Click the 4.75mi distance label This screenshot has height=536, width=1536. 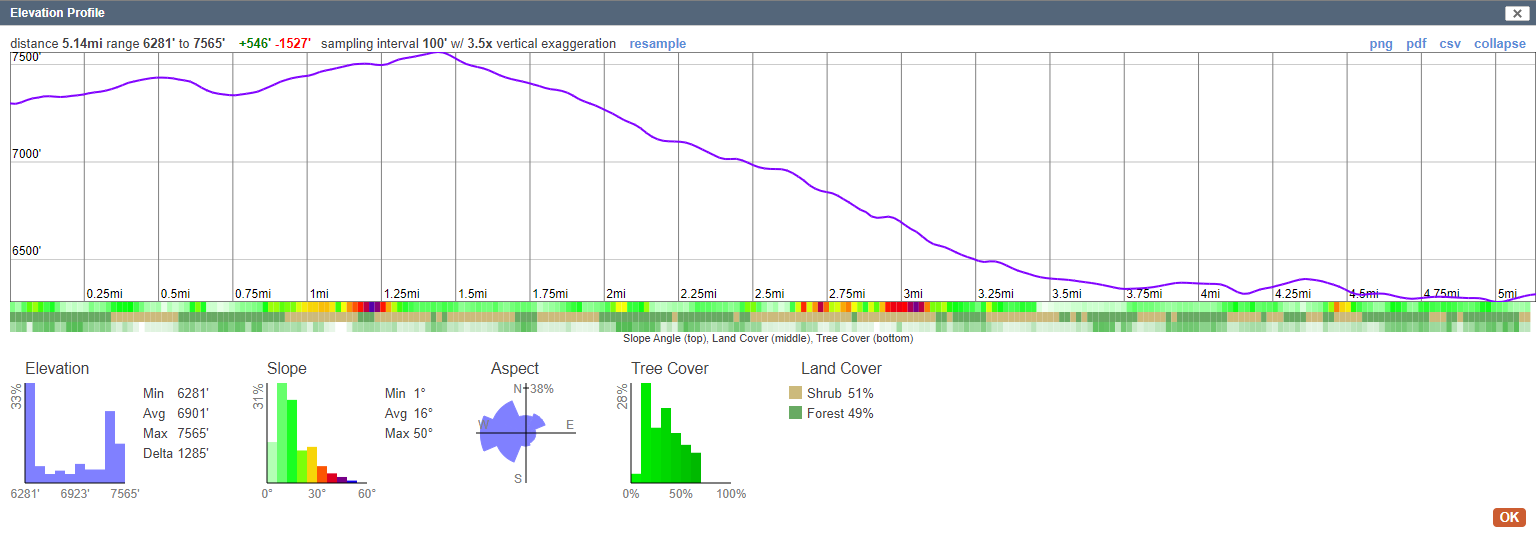click(x=1442, y=294)
